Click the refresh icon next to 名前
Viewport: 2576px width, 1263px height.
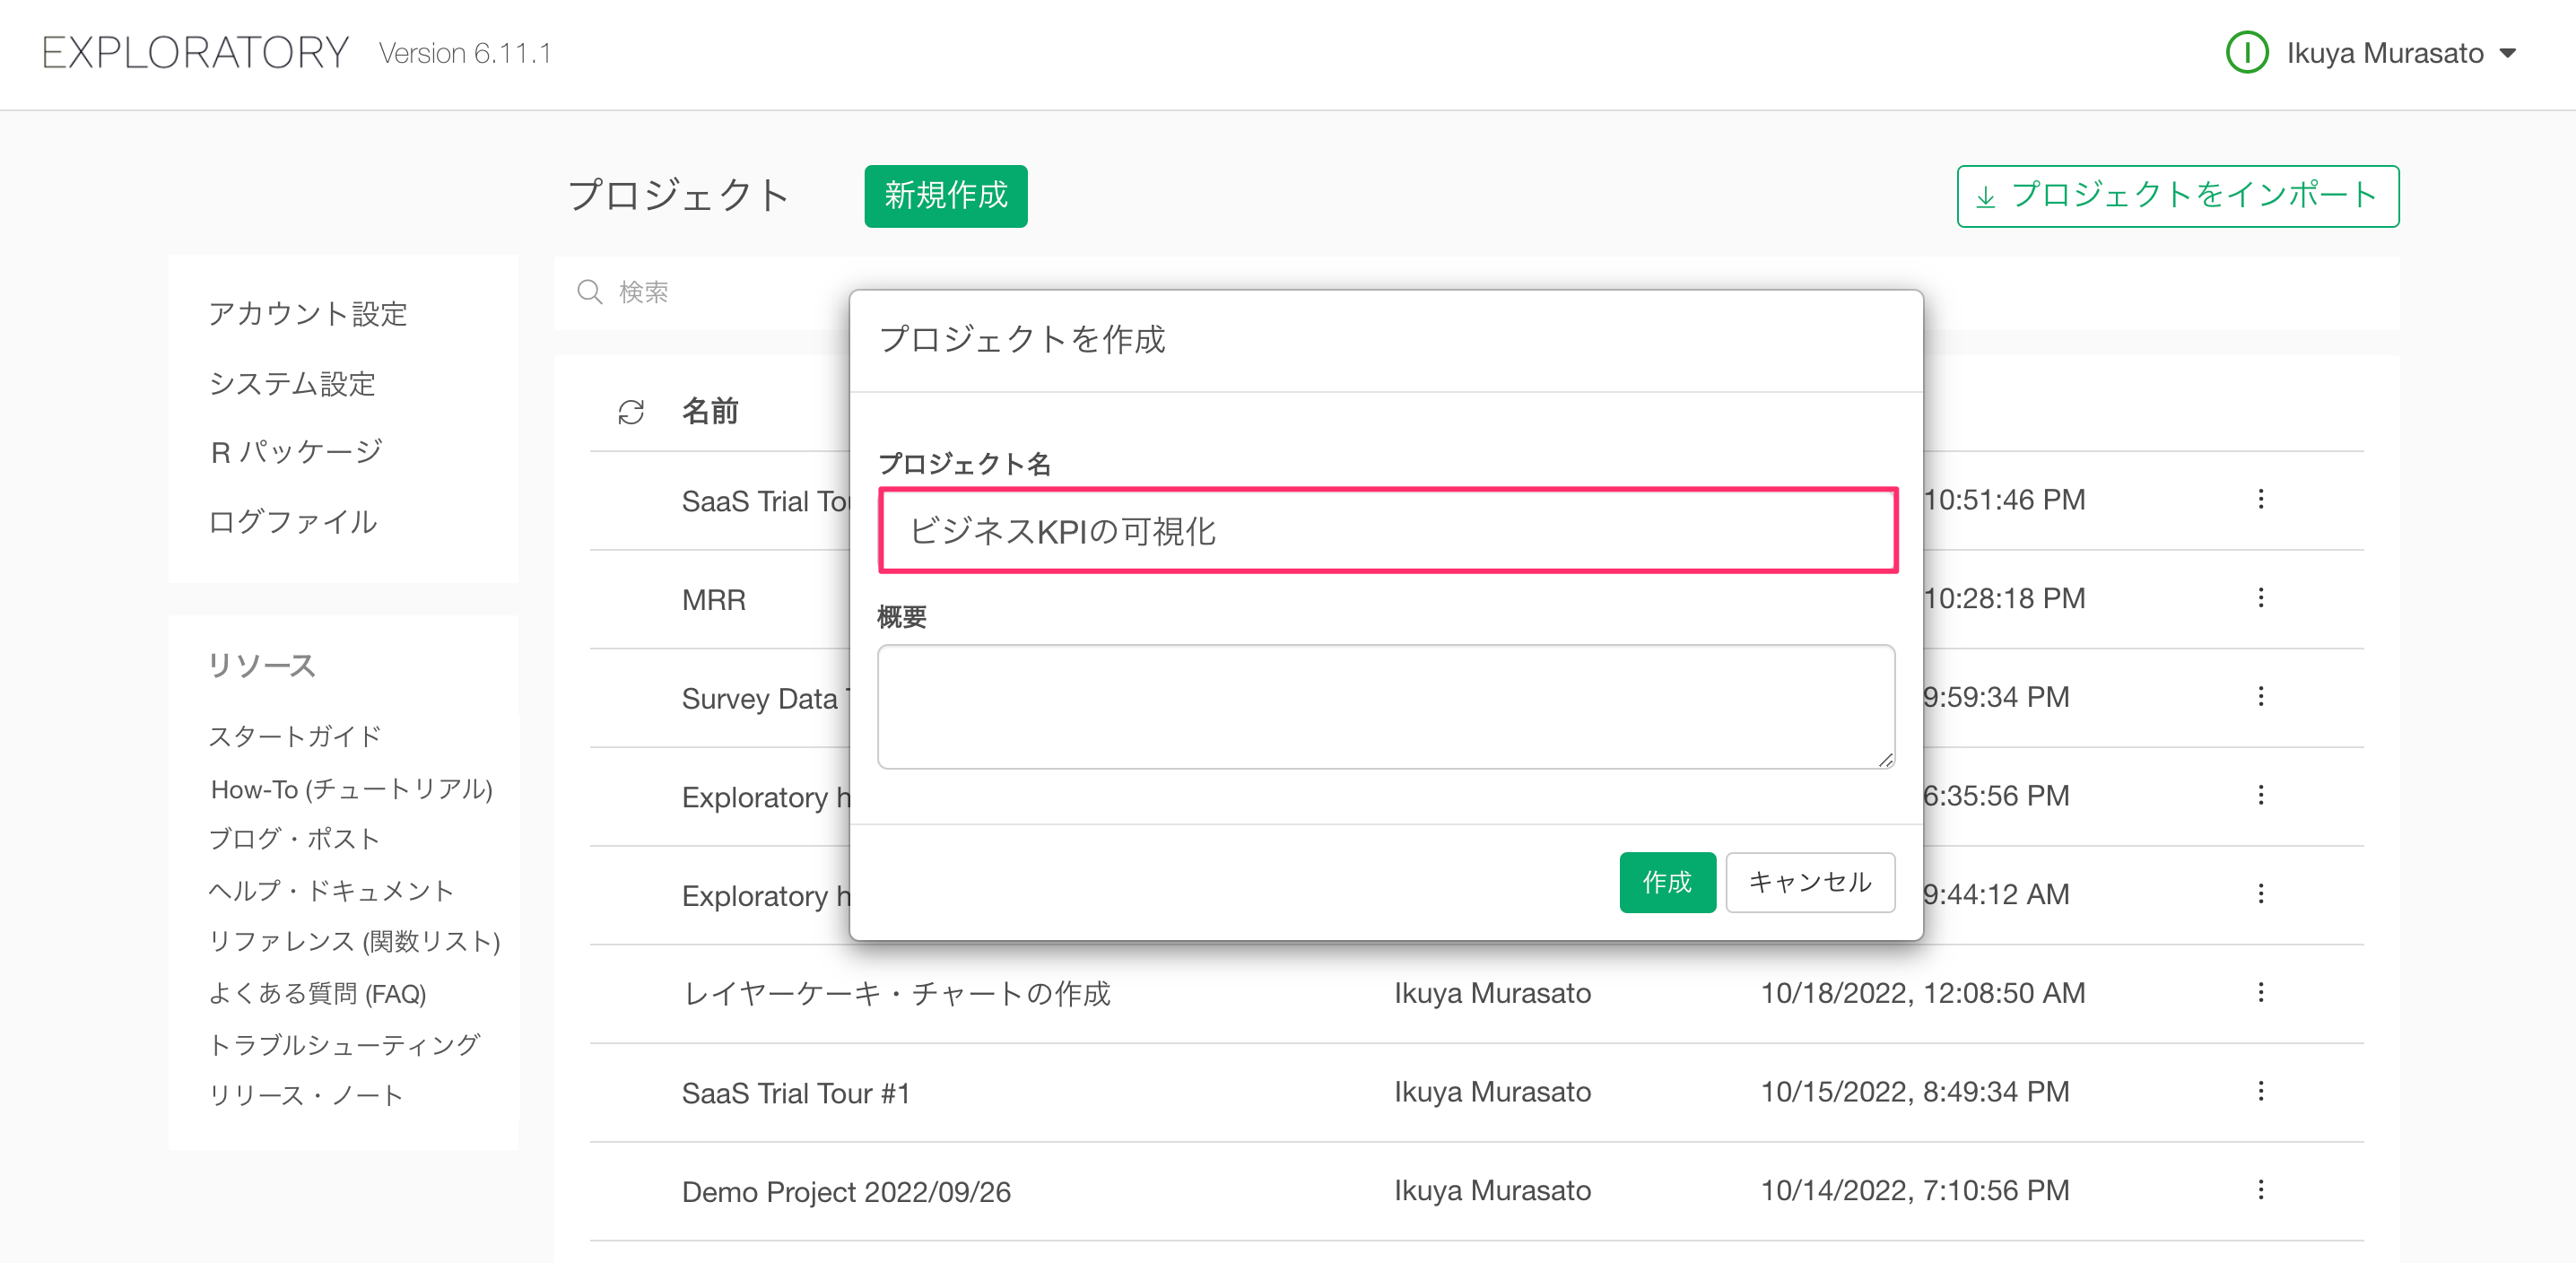pos(631,412)
